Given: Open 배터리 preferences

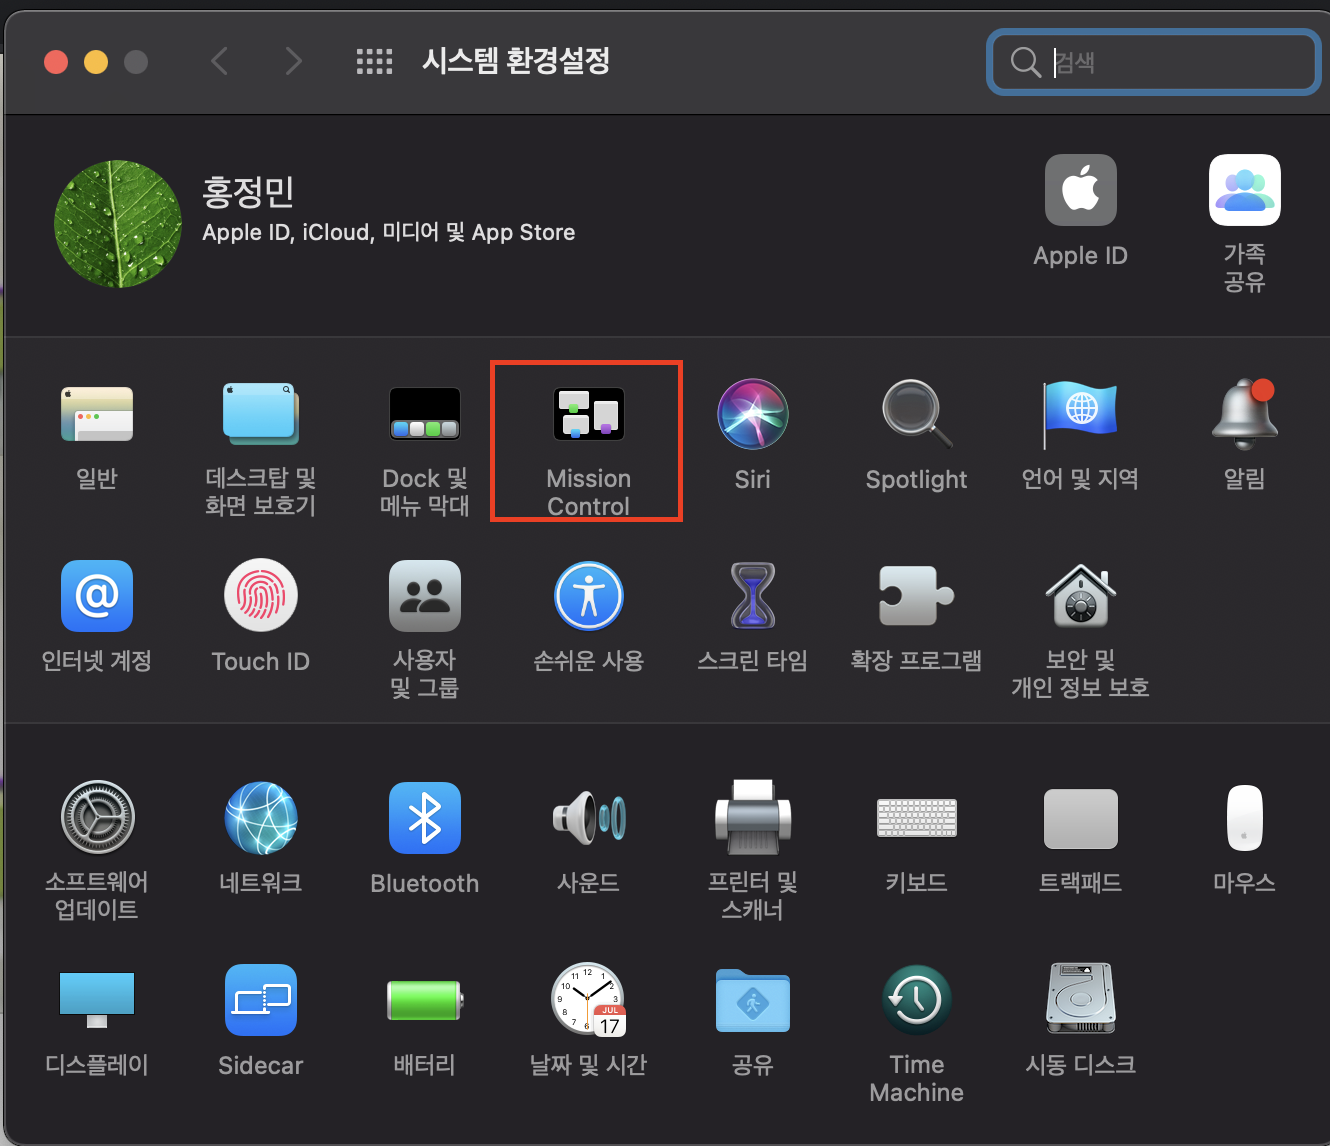Looking at the screenshot, I should tap(424, 1000).
